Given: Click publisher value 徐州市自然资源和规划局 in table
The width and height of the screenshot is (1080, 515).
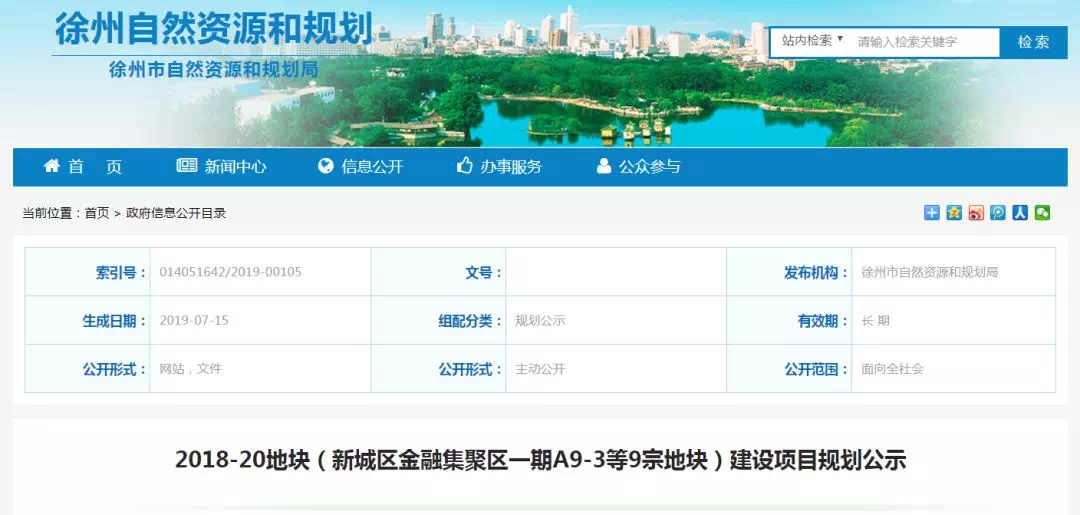Looking at the screenshot, I should tap(929, 272).
